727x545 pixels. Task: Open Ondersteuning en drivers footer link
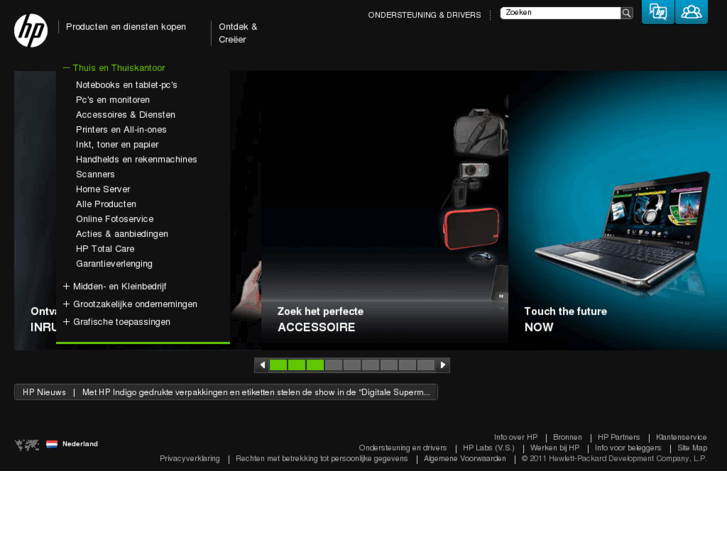click(403, 448)
